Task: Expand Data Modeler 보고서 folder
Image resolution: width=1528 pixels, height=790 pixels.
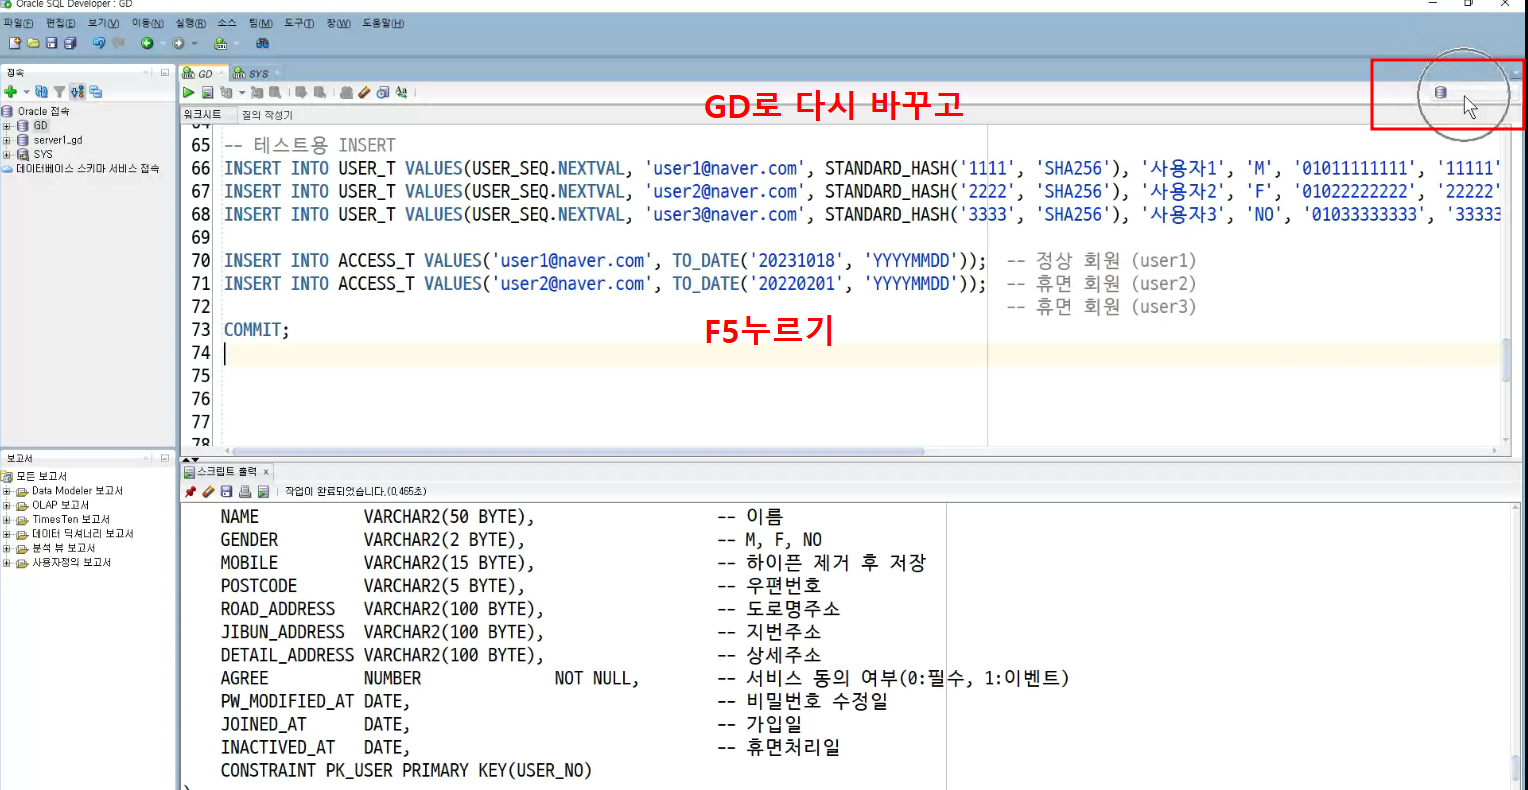Action: point(7,491)
